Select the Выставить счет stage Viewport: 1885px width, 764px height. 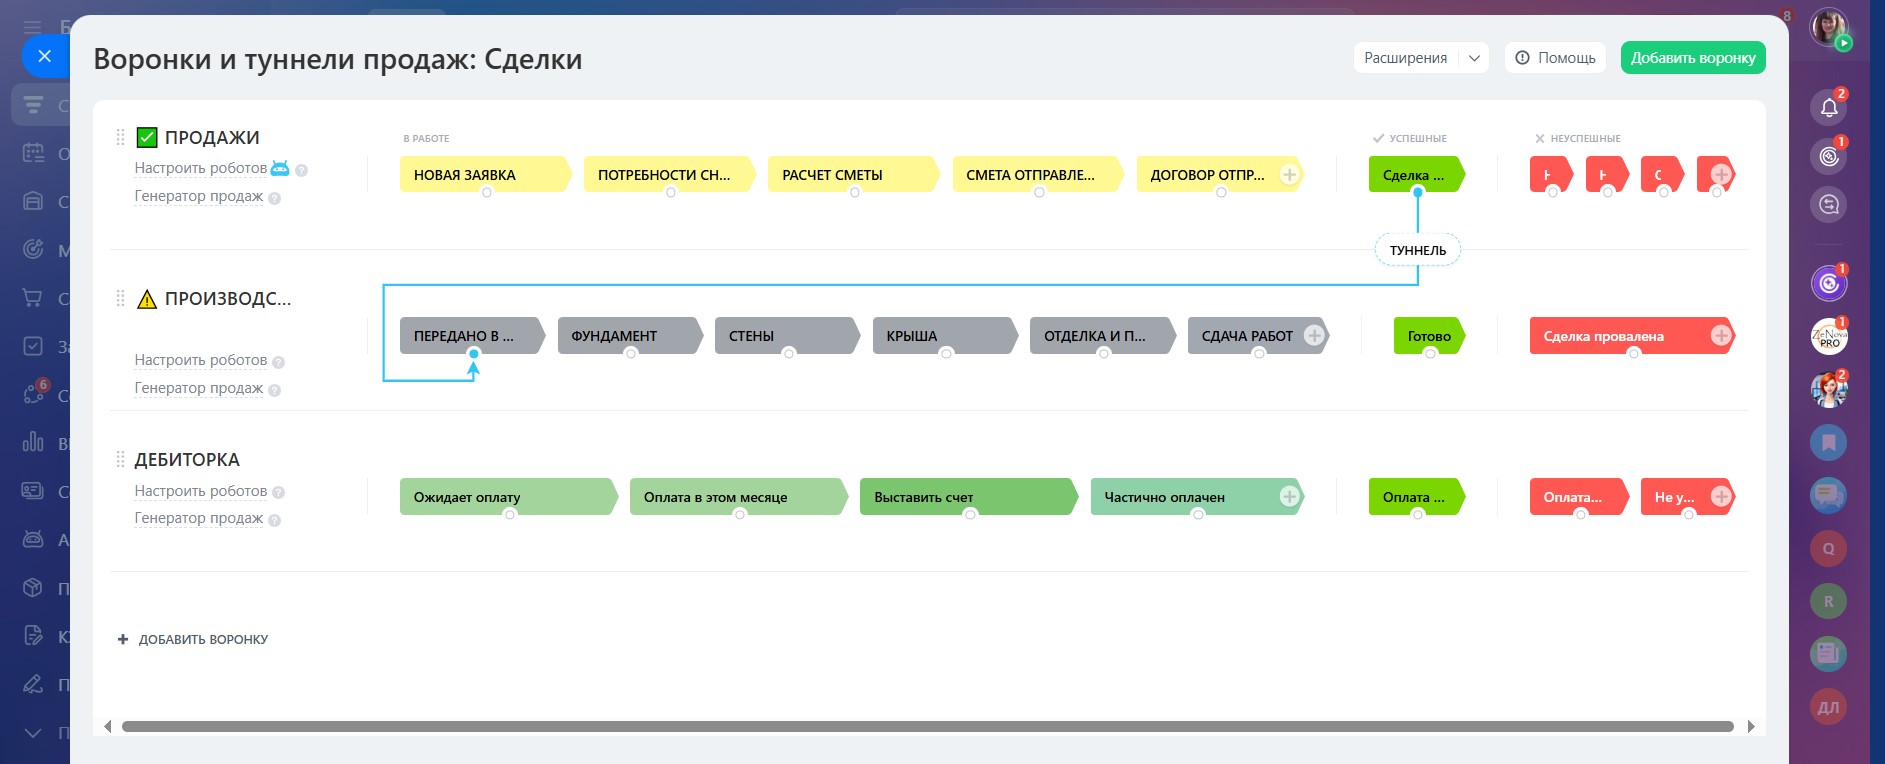point(969,497)
